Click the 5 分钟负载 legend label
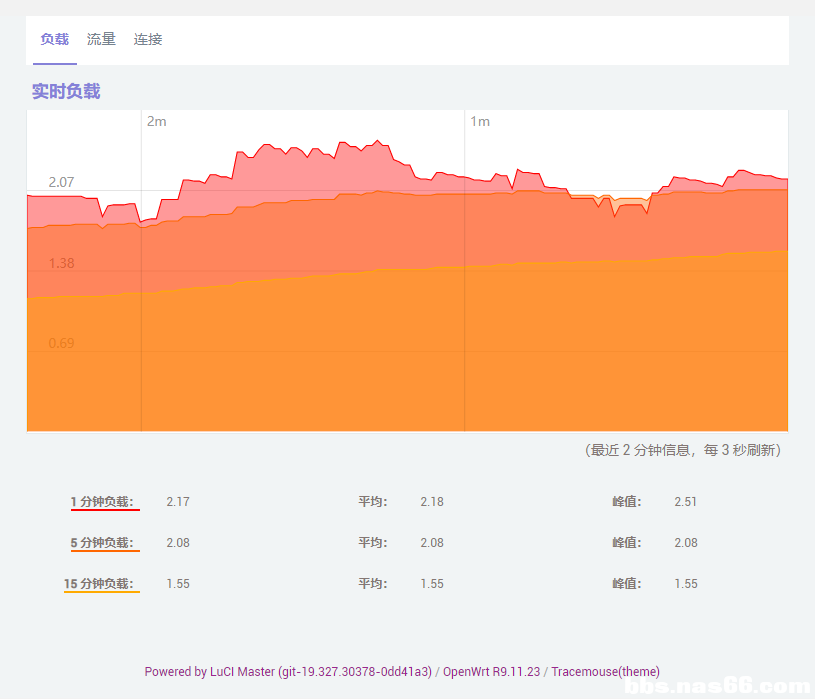This screenshot has width=815, height=699. point(102,543)
